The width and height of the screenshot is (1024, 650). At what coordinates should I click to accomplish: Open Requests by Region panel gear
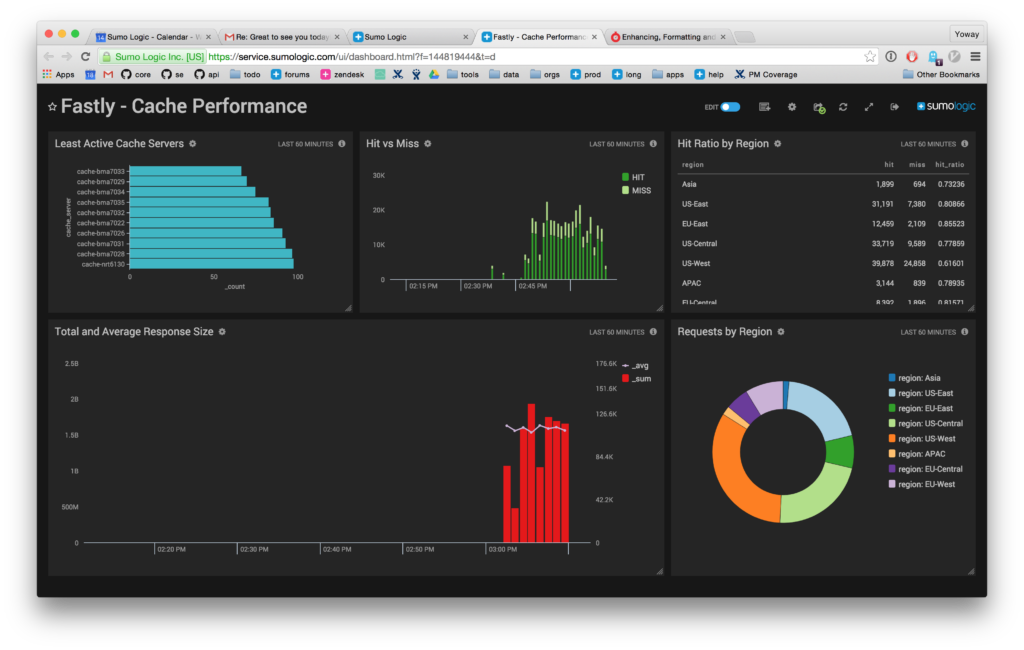pos(780,332)
